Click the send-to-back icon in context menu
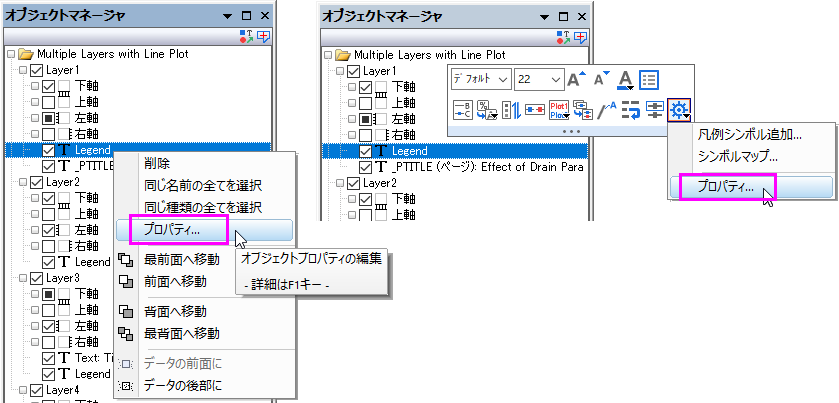This screenshot has width=839, height=403. coord(125,333)
